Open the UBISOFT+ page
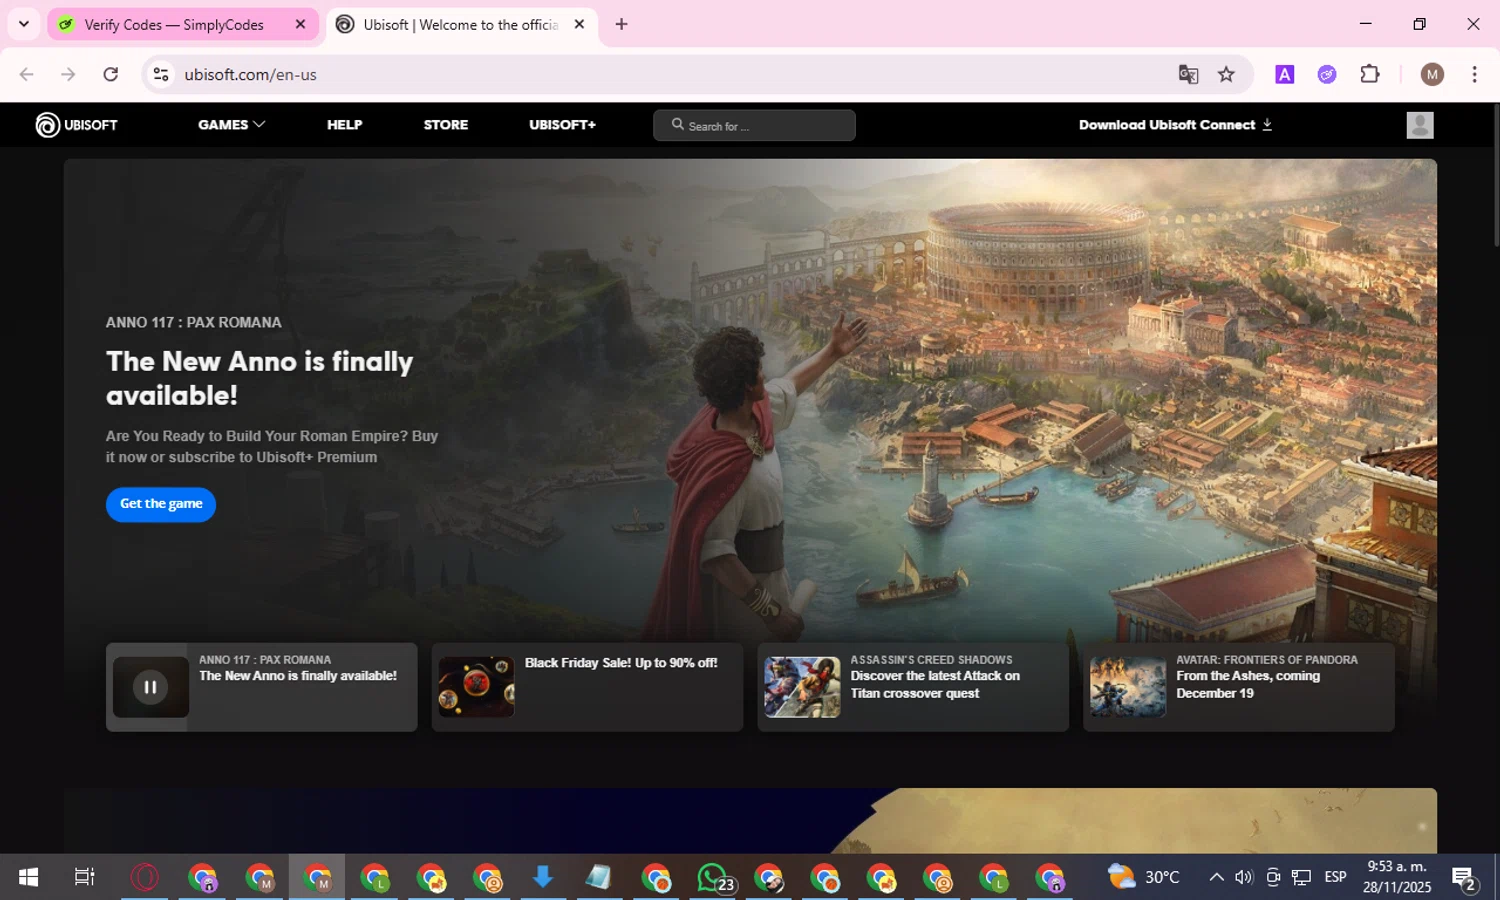The height and width of the screenshot is (900, 1500). tap(562, 125)
